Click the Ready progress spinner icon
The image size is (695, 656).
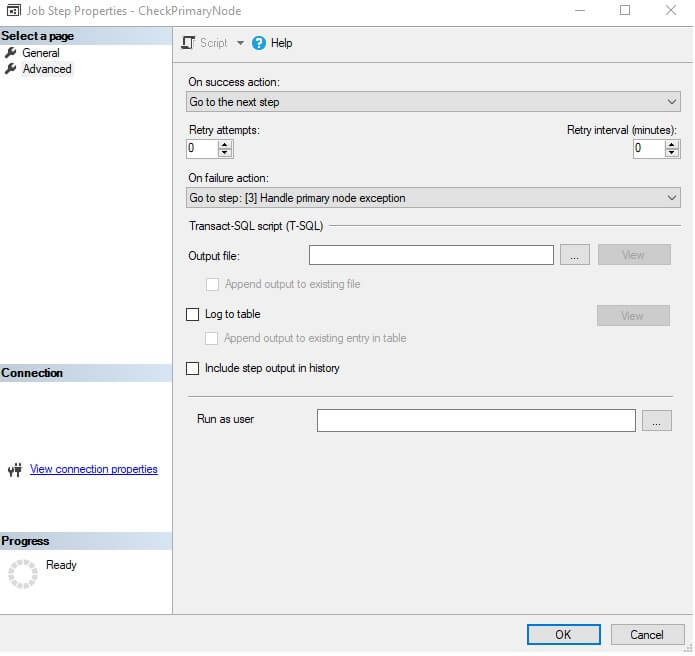tap(22, 573)
